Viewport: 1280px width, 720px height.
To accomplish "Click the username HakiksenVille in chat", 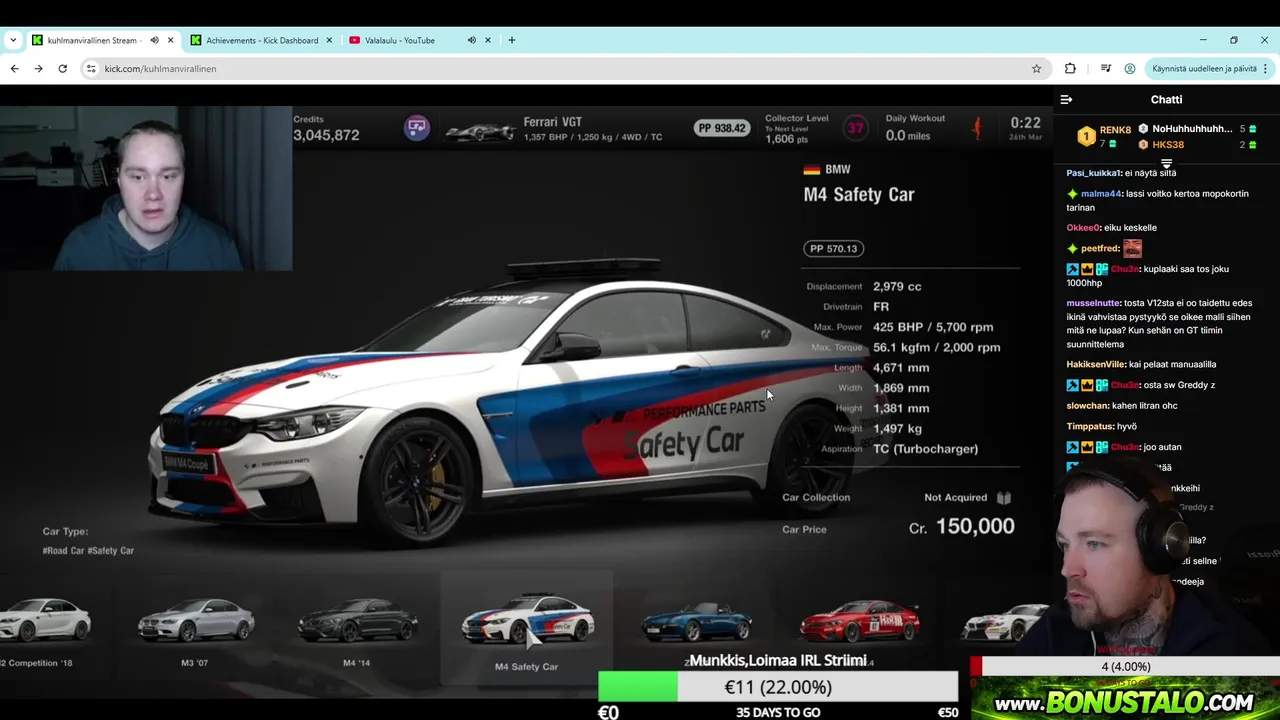I will pyautogui.click(x=1096, y=365).
